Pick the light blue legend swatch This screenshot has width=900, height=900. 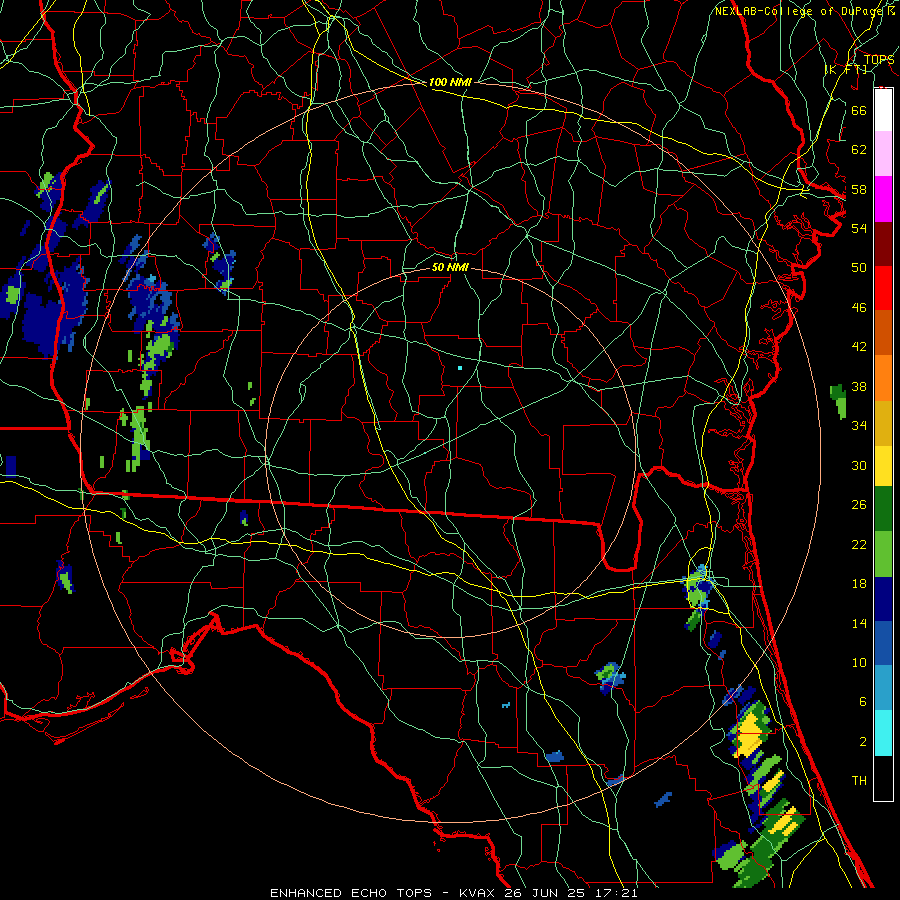883,688
